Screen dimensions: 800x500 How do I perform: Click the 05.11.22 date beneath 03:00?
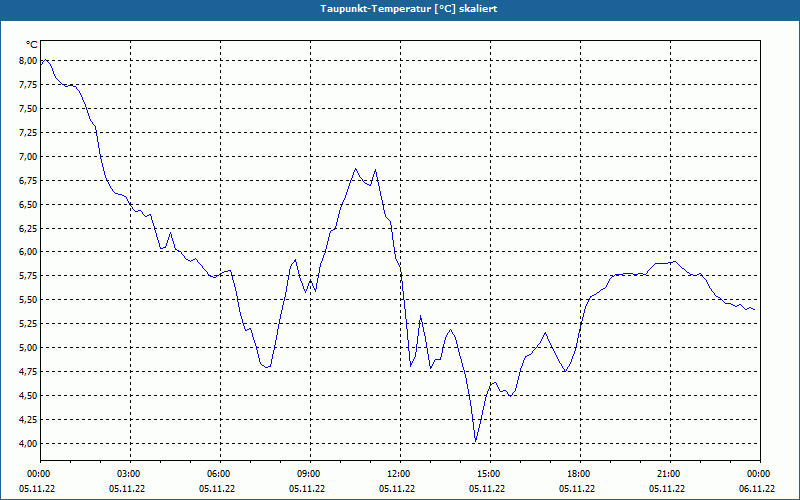(127, 489)
